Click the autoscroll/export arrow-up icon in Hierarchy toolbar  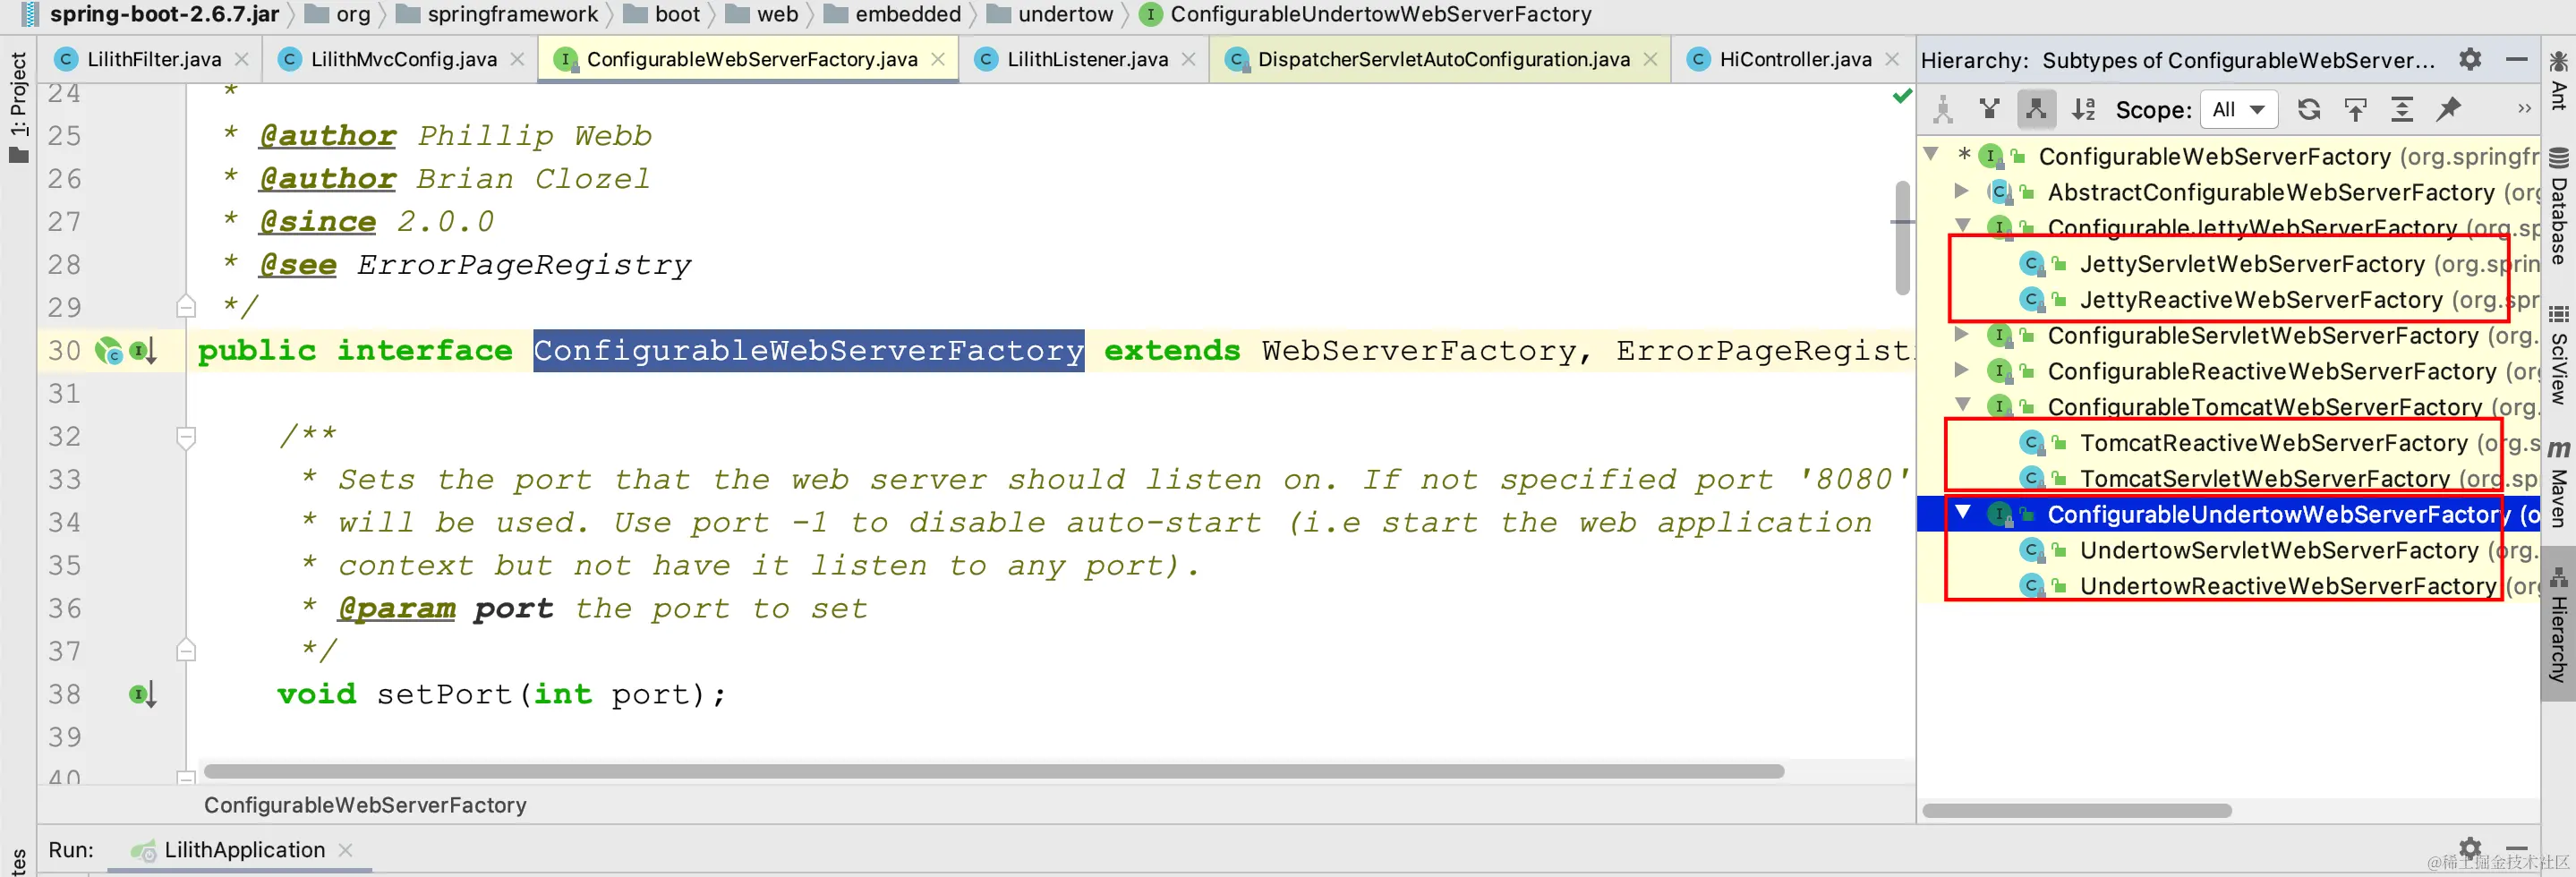[2355, 110]
